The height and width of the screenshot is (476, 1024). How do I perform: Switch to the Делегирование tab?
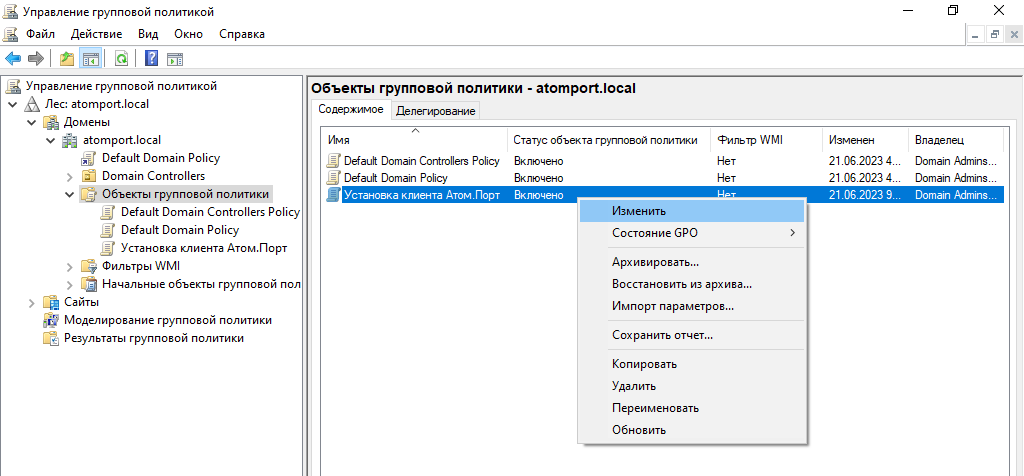[x=435, y=111]
